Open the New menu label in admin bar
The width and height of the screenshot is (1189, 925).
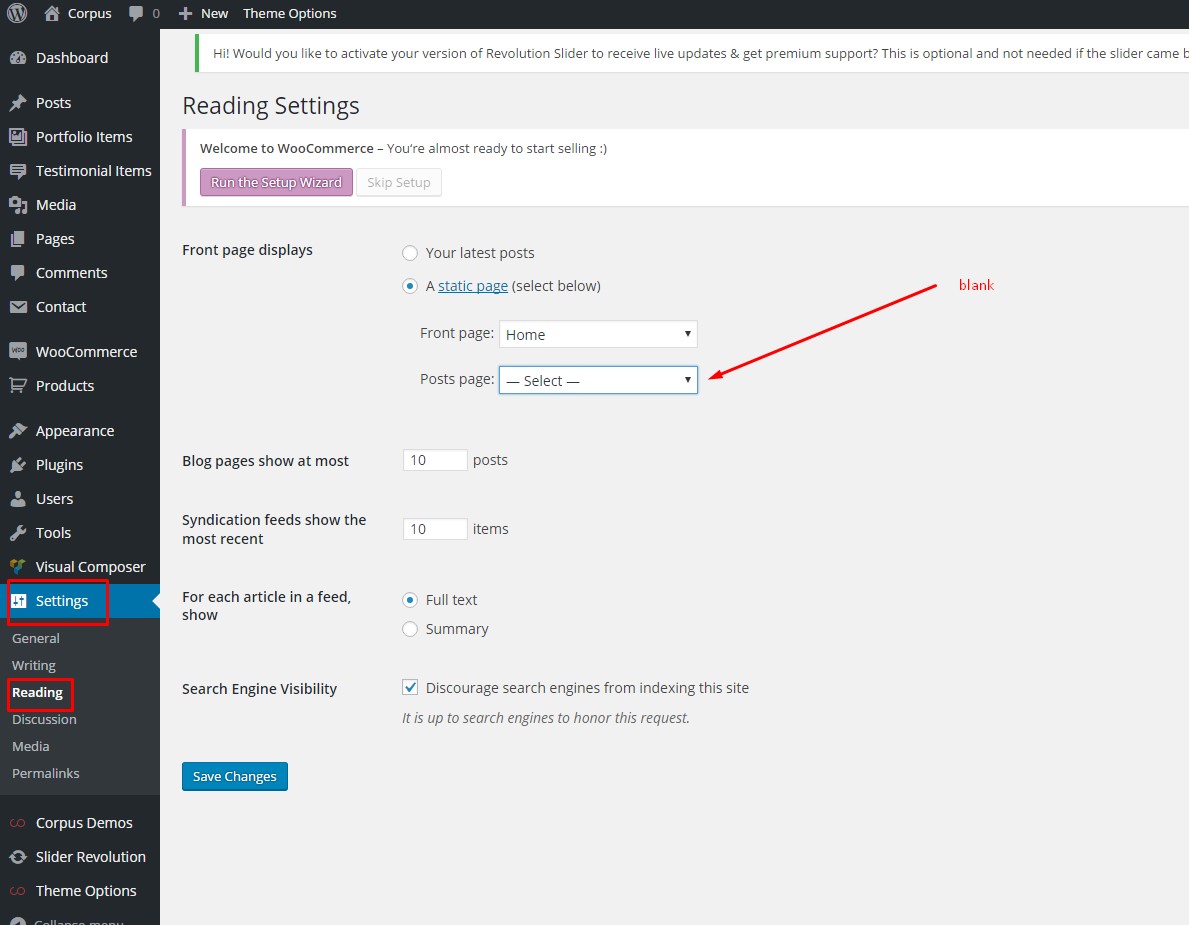pyautogui.click(x=215, y=14)
